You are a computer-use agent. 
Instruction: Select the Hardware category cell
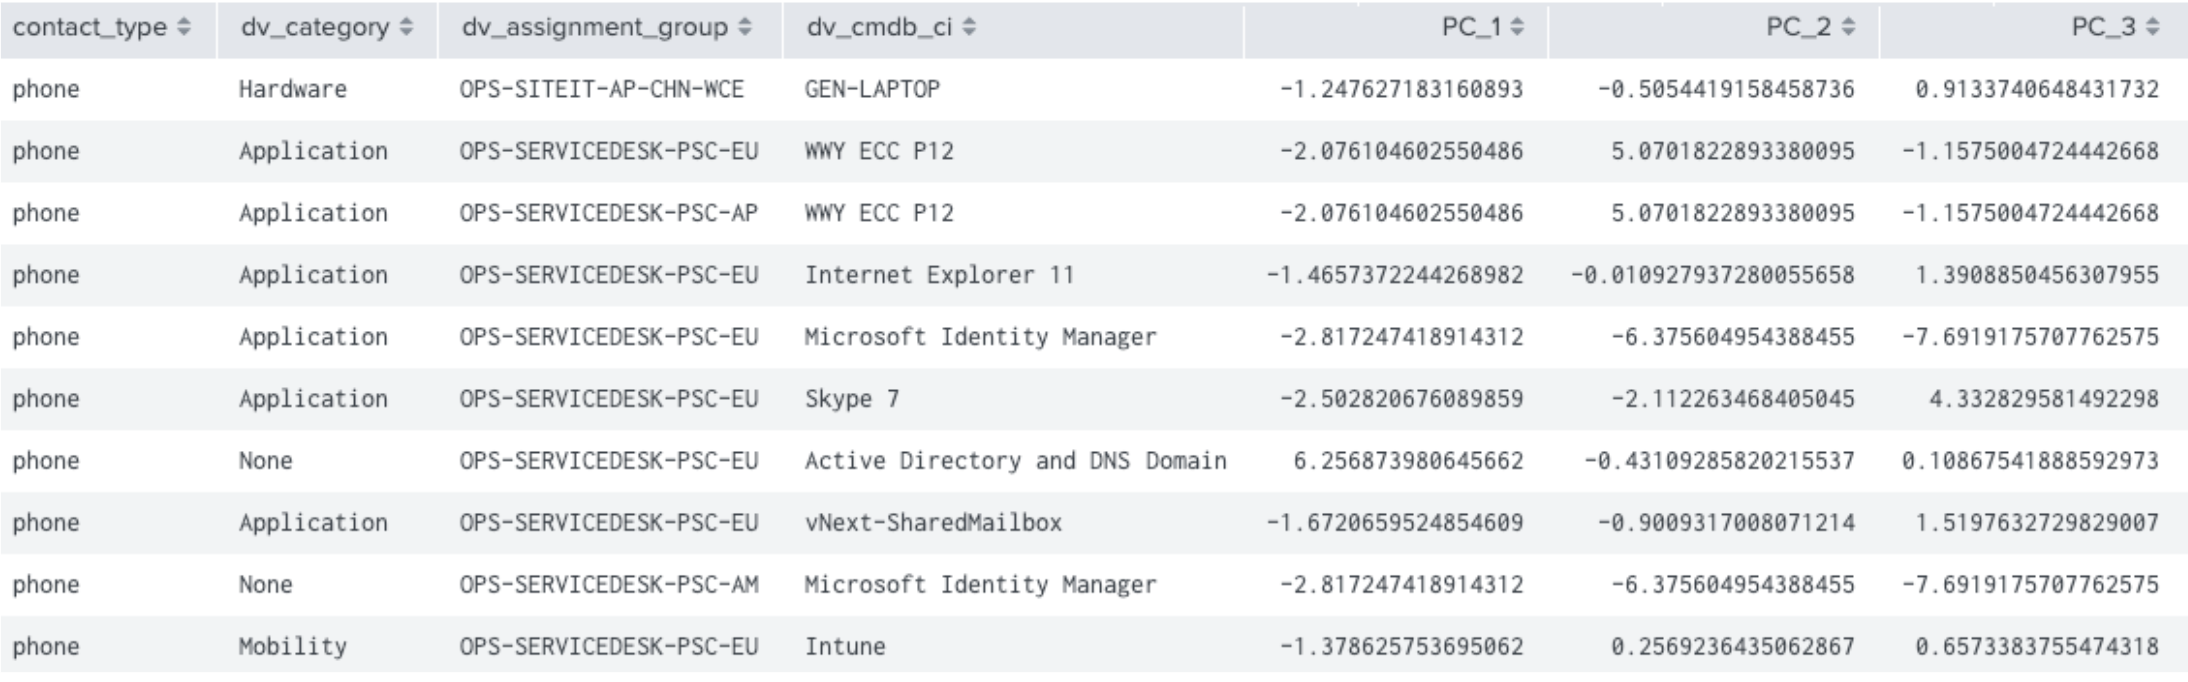(292, 90)
